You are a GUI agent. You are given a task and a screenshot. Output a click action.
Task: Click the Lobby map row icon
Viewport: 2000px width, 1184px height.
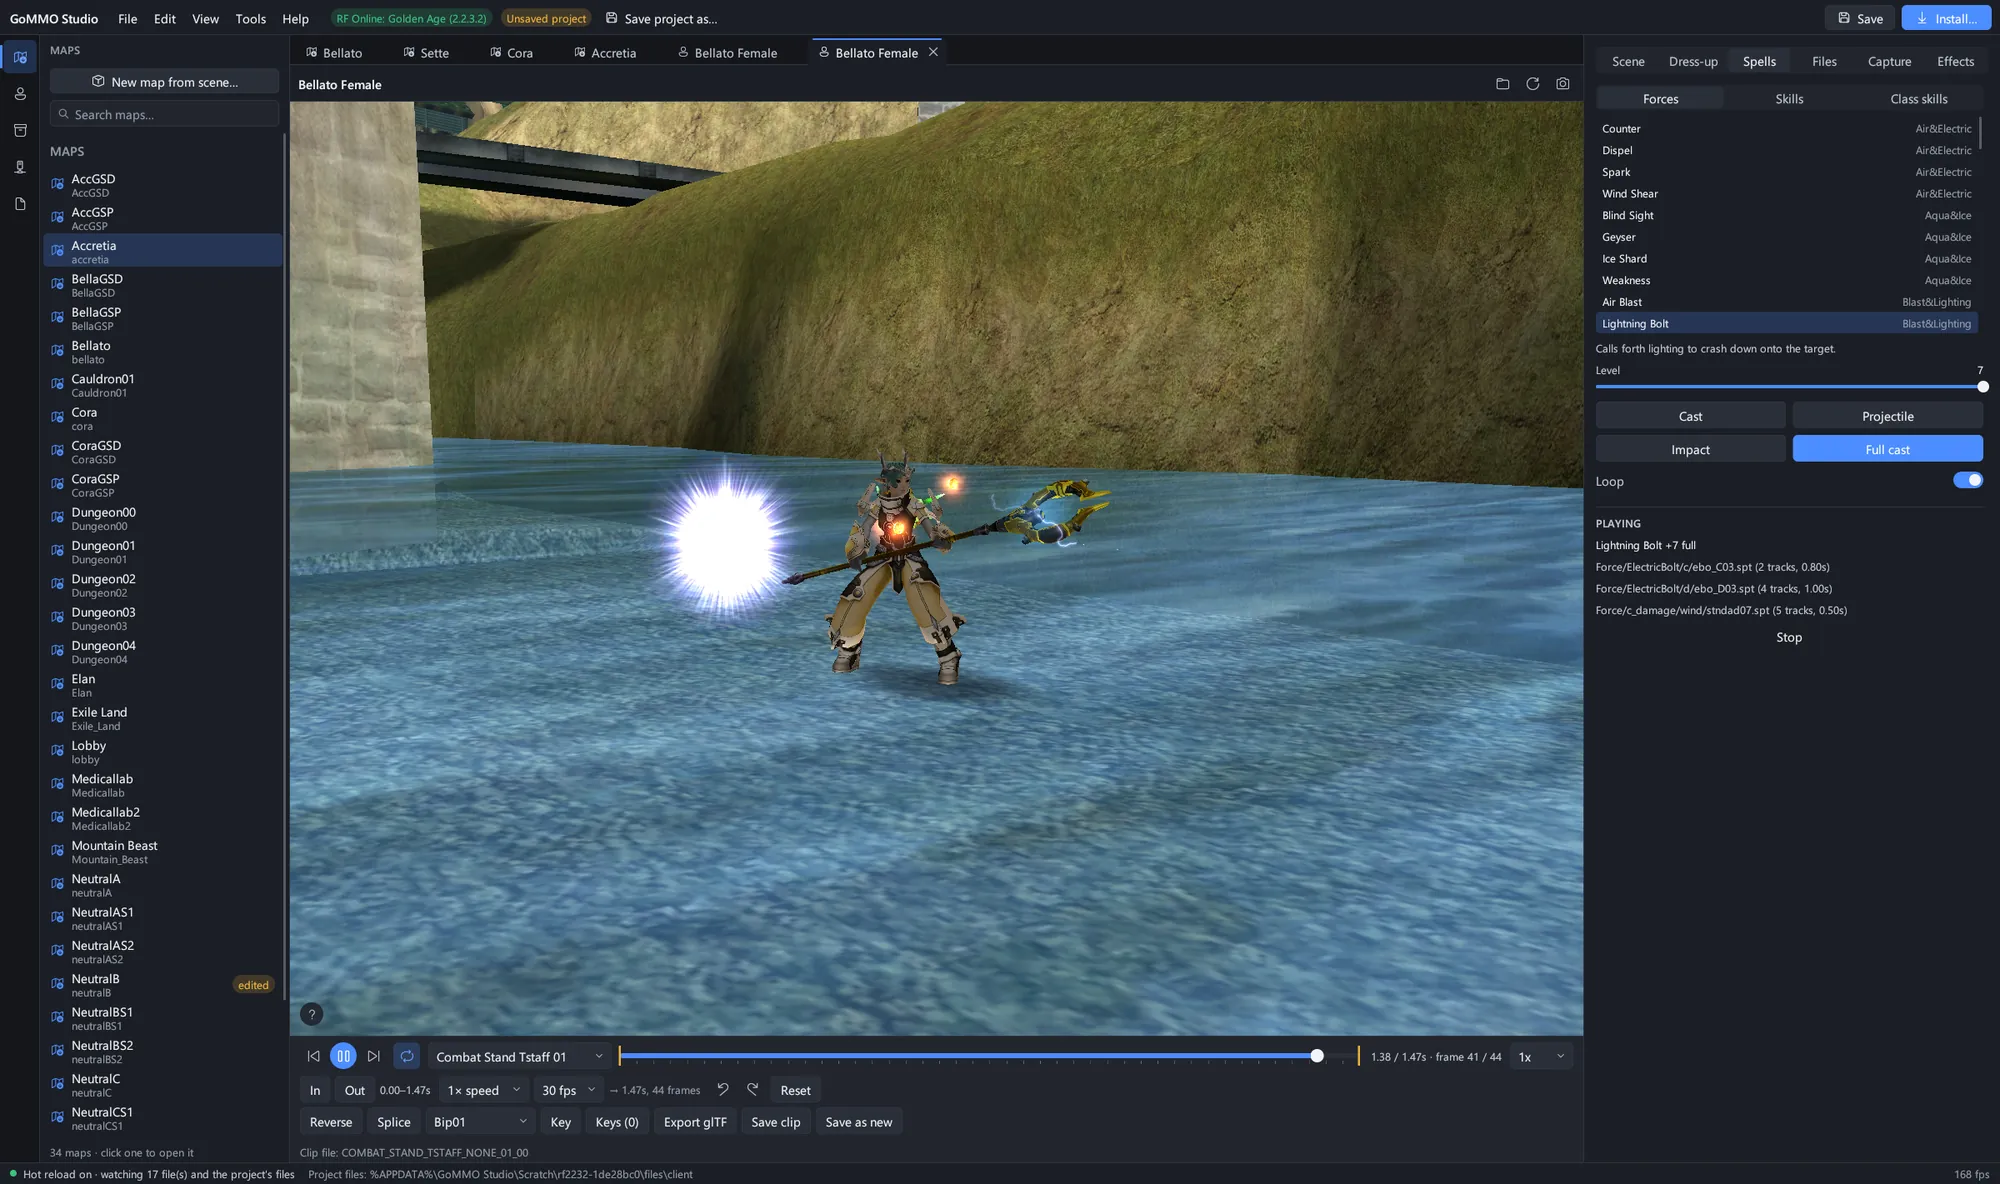point(58,751)
